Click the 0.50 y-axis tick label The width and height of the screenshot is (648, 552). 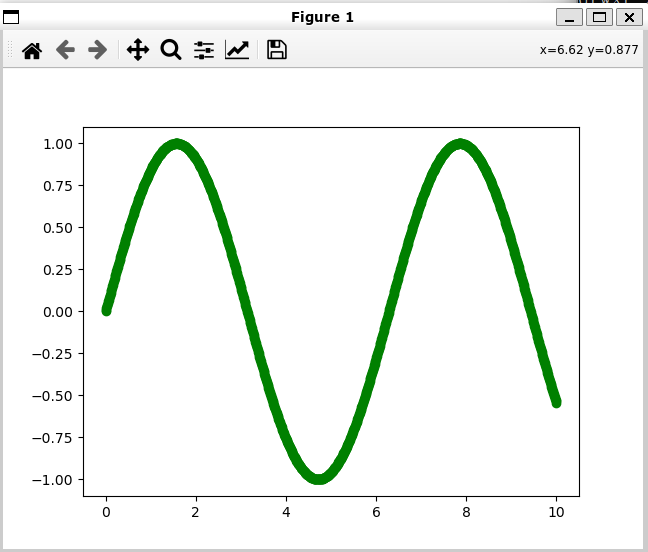coord(58,228)
